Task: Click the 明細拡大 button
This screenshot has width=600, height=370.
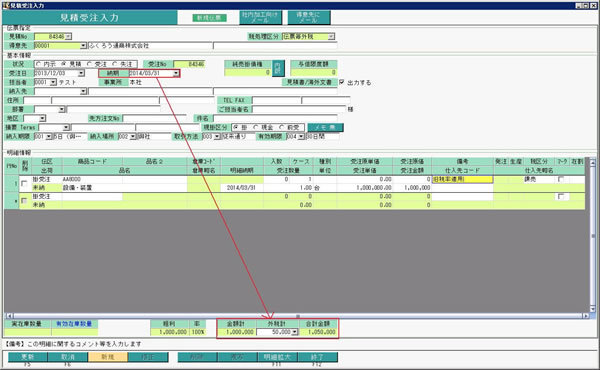Action: click(x=277, y=357)
